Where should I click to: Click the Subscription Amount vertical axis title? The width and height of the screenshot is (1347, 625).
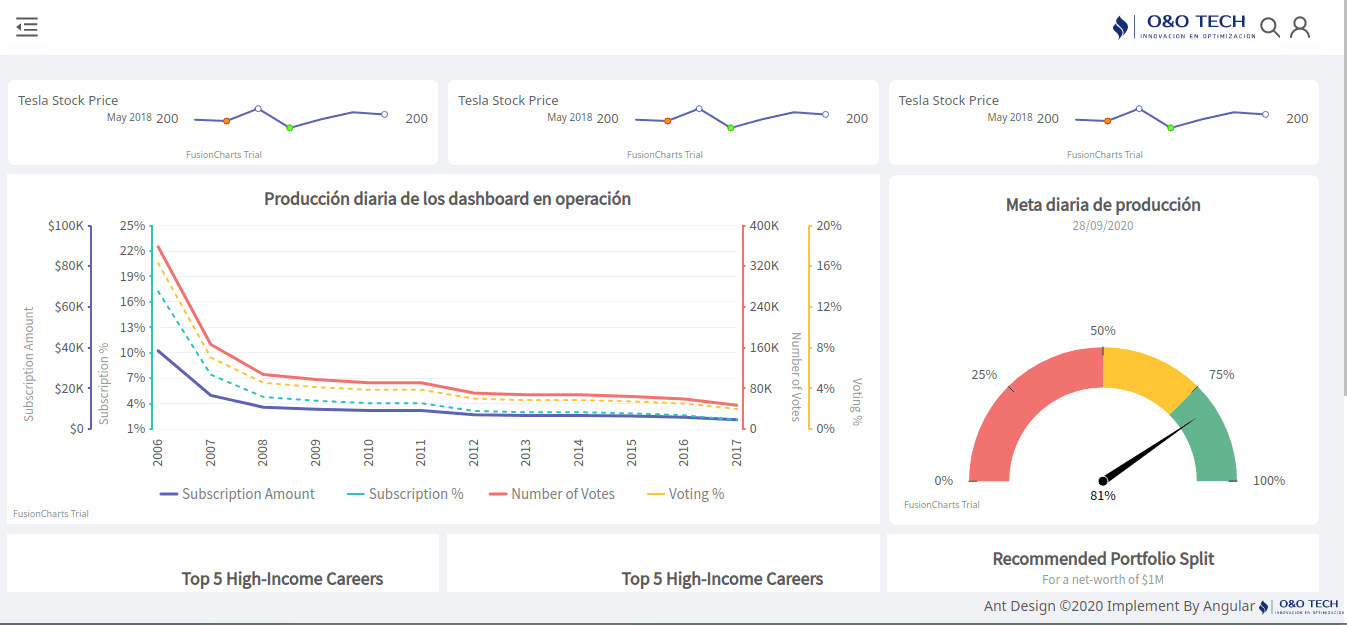29,364
